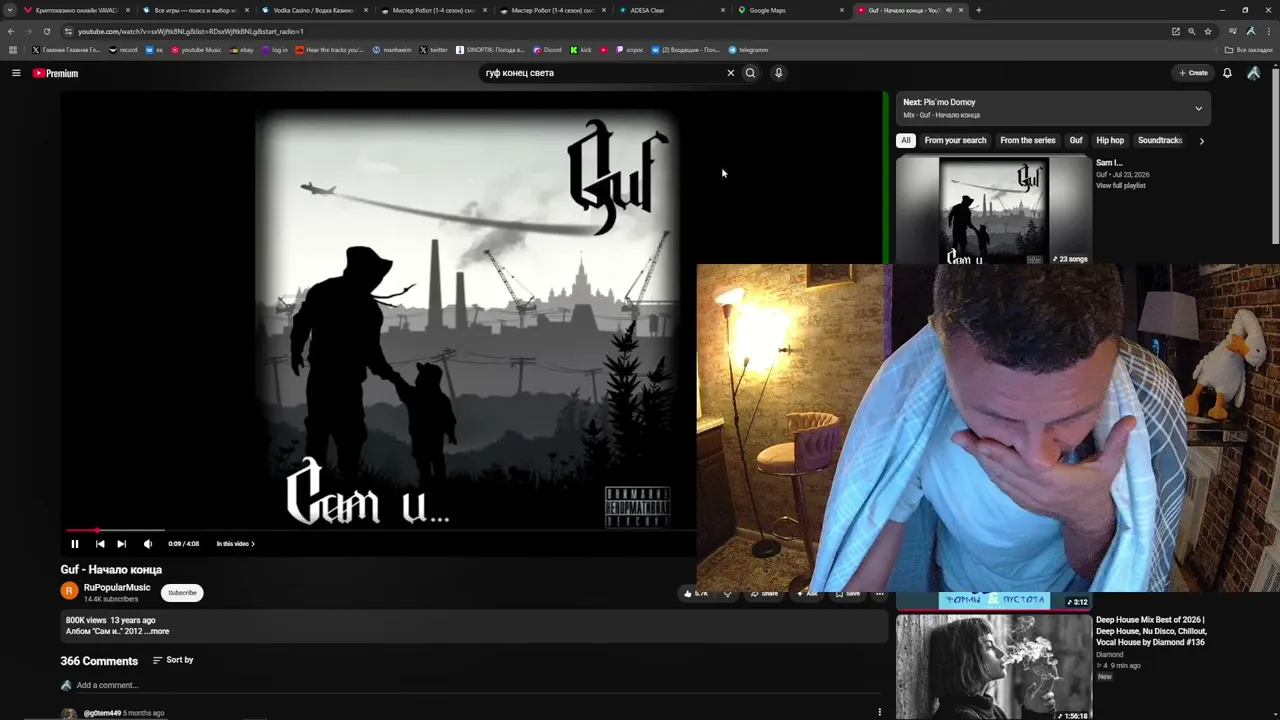Pause the Guf video
1280x720 pixels.
coord(75,544)
